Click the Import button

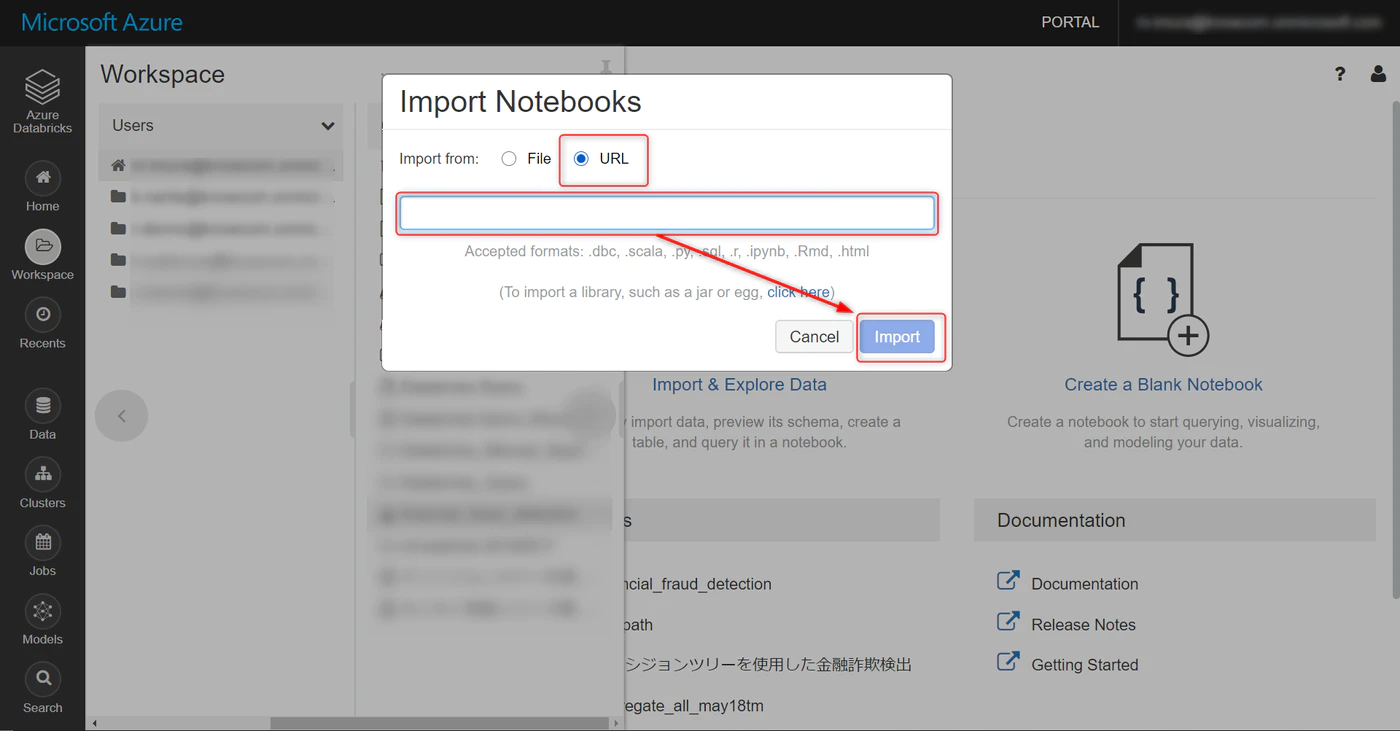[x=897, y=337]
